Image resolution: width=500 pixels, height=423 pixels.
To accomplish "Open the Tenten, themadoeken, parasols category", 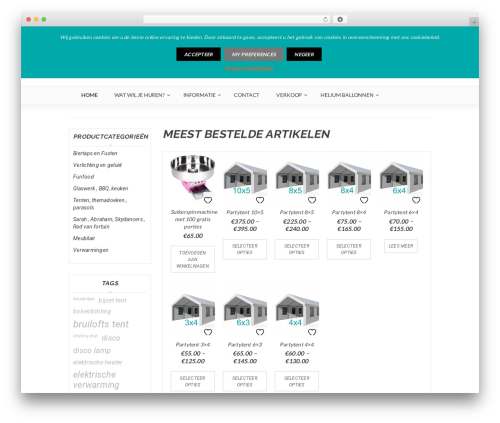I will click(x=100, y=204).
